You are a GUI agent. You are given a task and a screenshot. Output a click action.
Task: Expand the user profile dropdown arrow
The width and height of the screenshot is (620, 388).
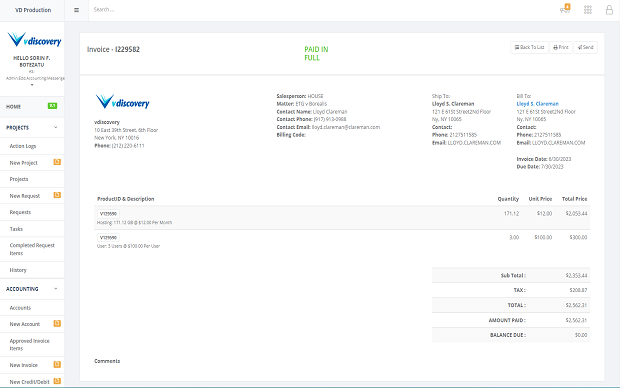click(x=32, y=85)
